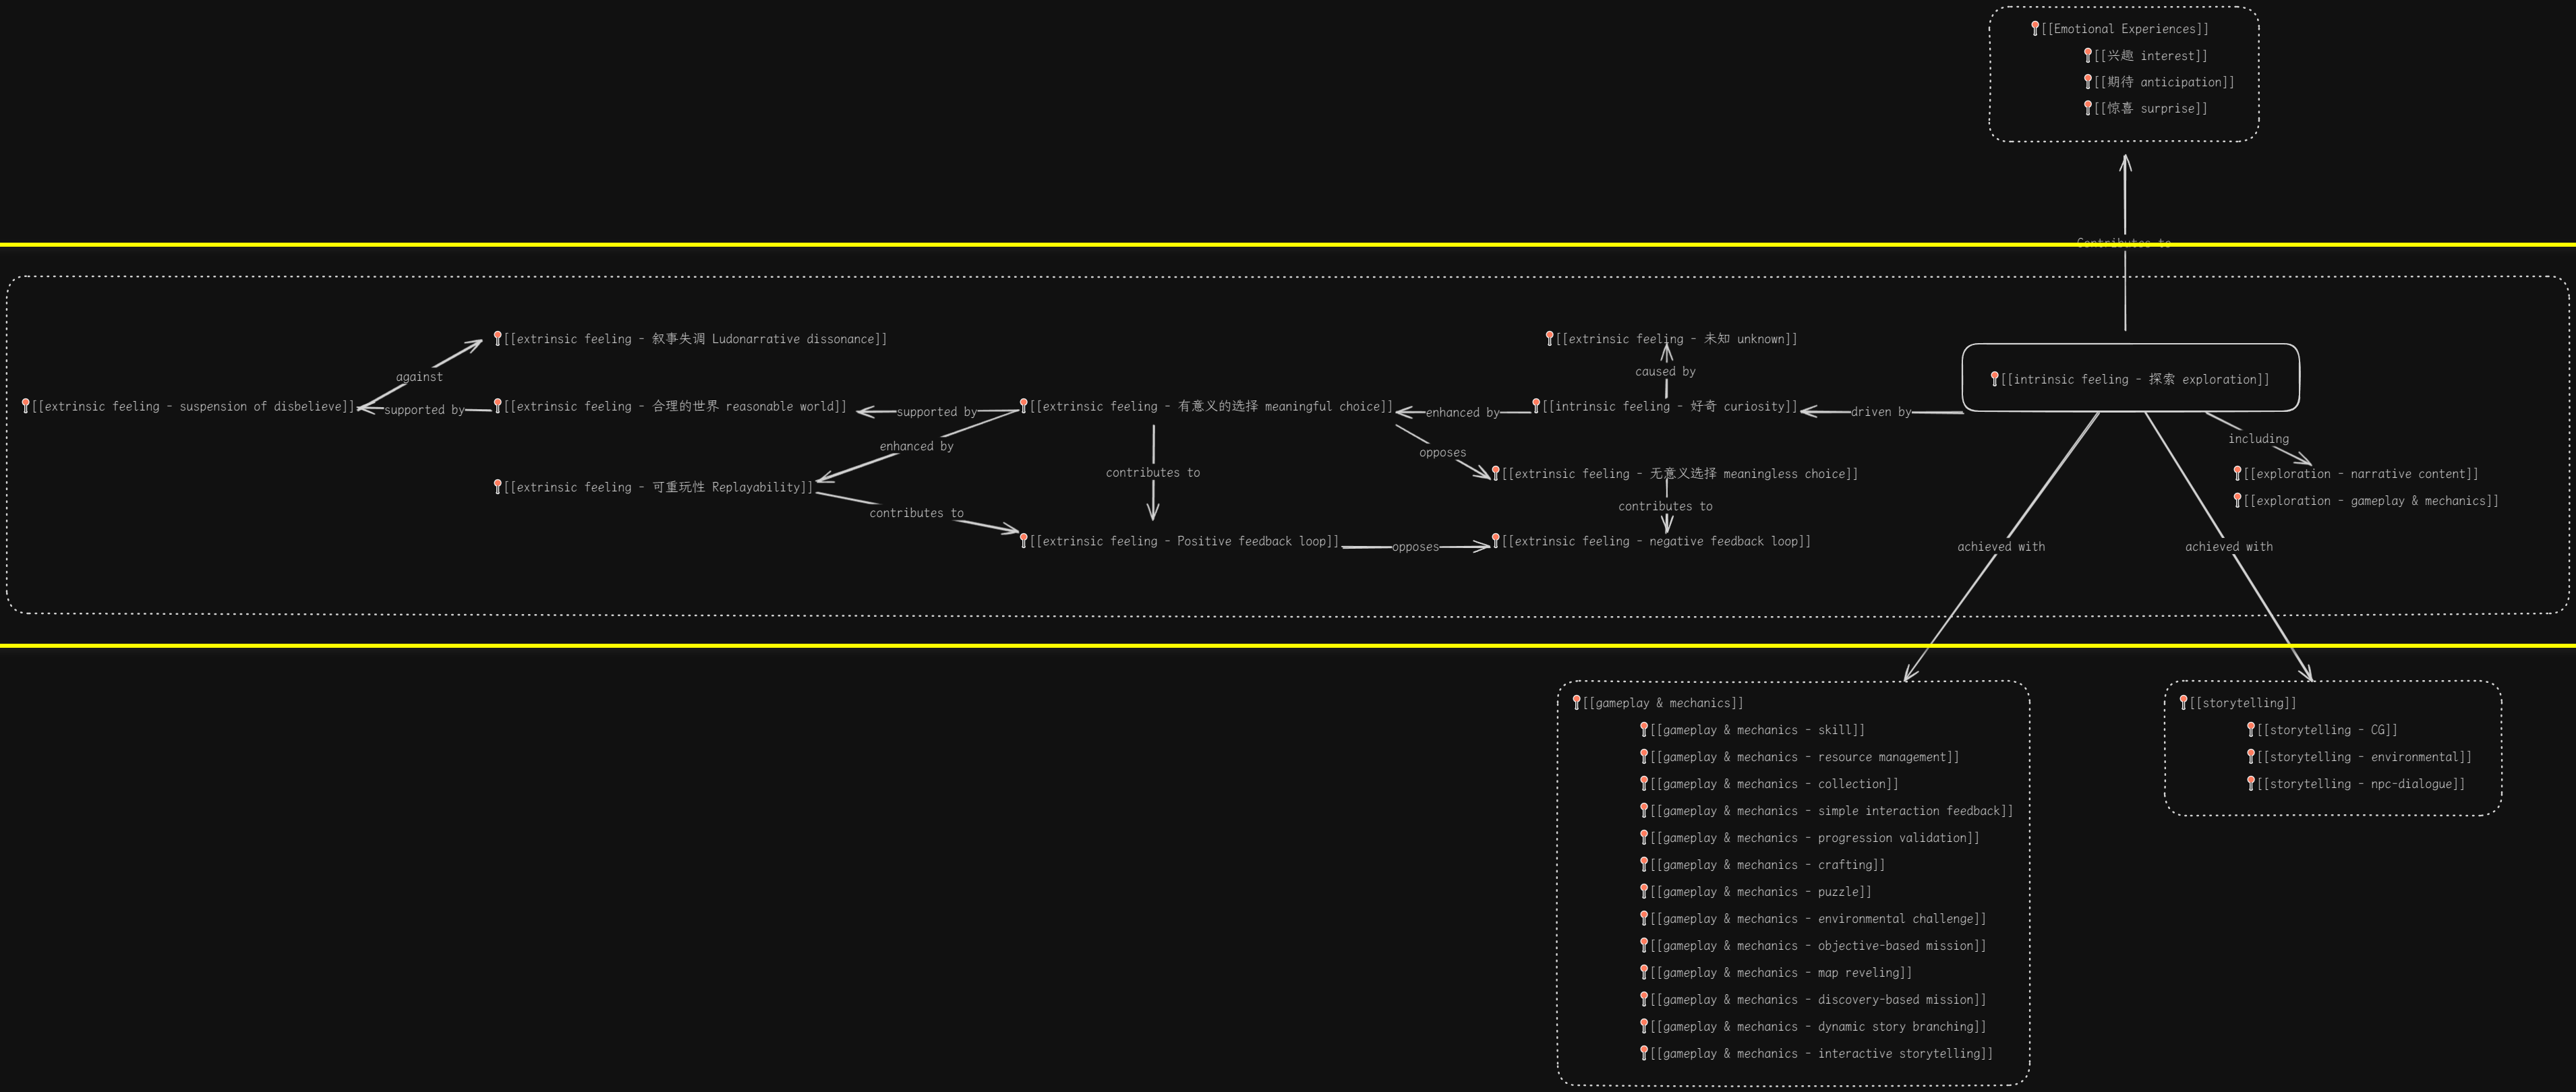Select the "caused by" arrow label
Screen dimensions: 2576x1092
tap(1665, 372)
